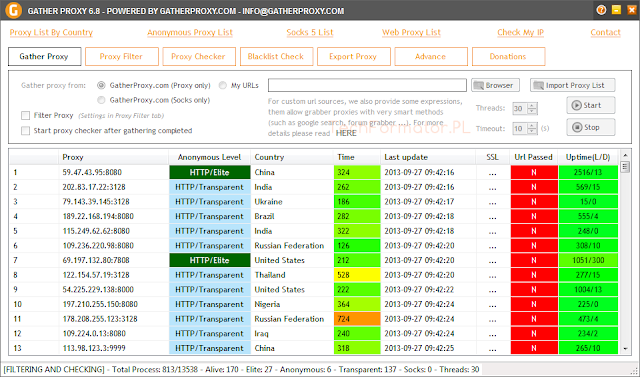Select GatherProxy.com (Socks only) radio button
The image size is (640, 377).
click(101, 100)
